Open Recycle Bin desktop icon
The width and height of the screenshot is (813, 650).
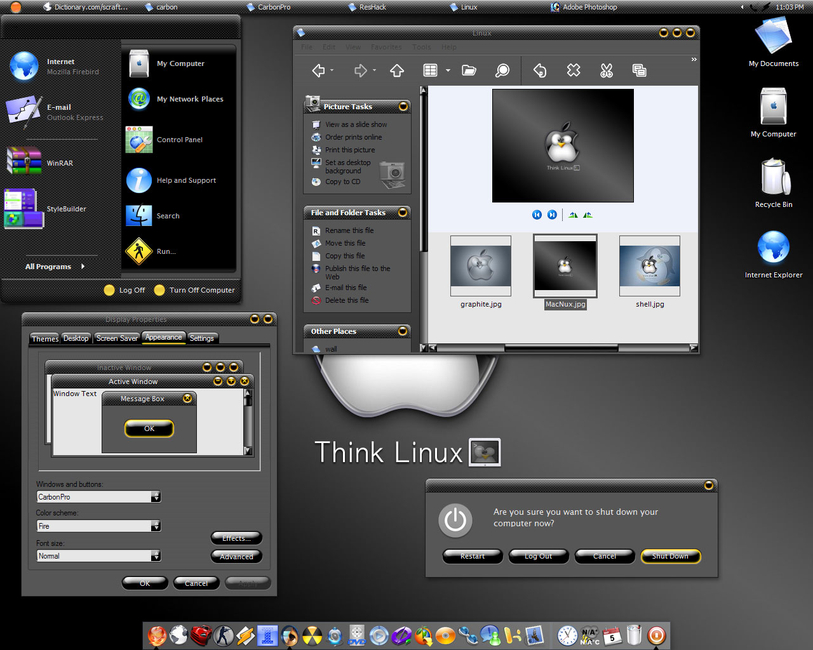click(x=774, y=184)
